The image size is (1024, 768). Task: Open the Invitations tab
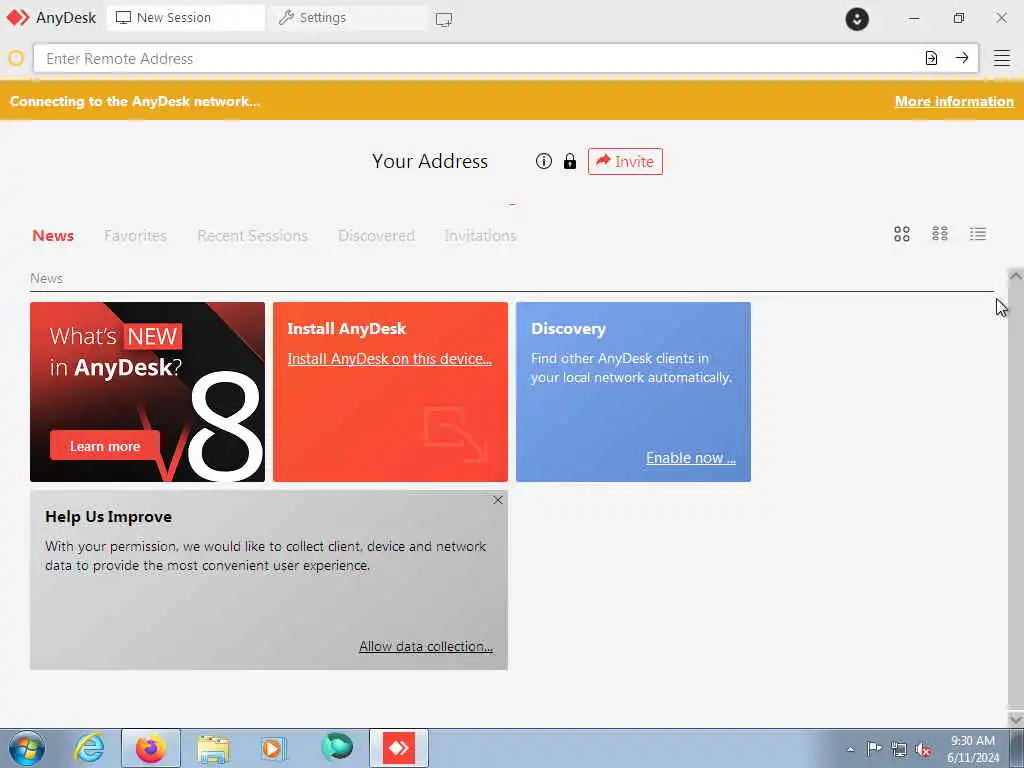click(x=480, y=235)
